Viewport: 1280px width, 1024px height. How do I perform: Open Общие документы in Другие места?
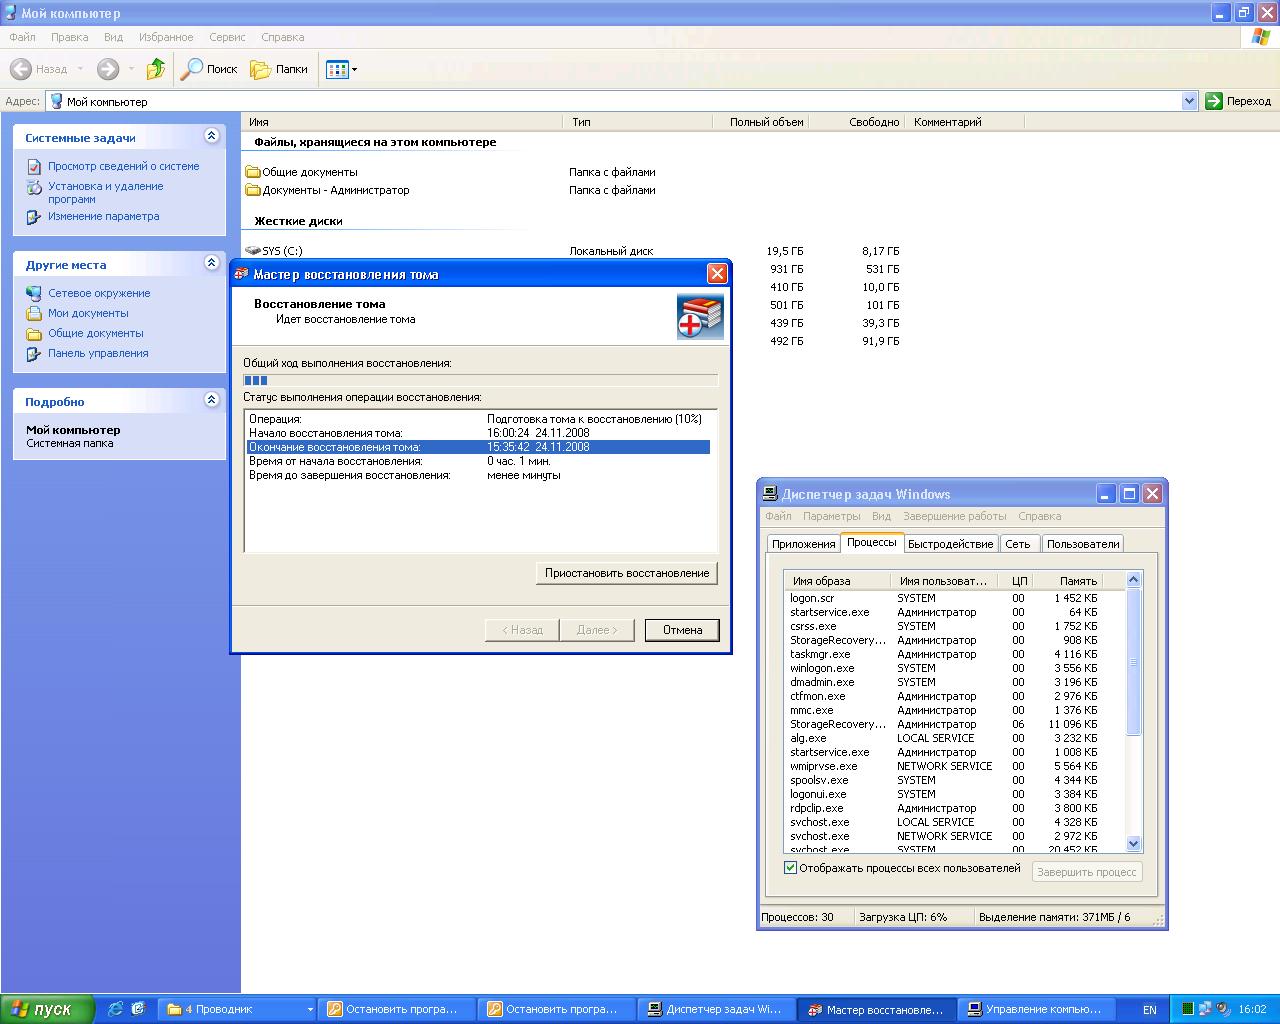click(x=95, y=333)
